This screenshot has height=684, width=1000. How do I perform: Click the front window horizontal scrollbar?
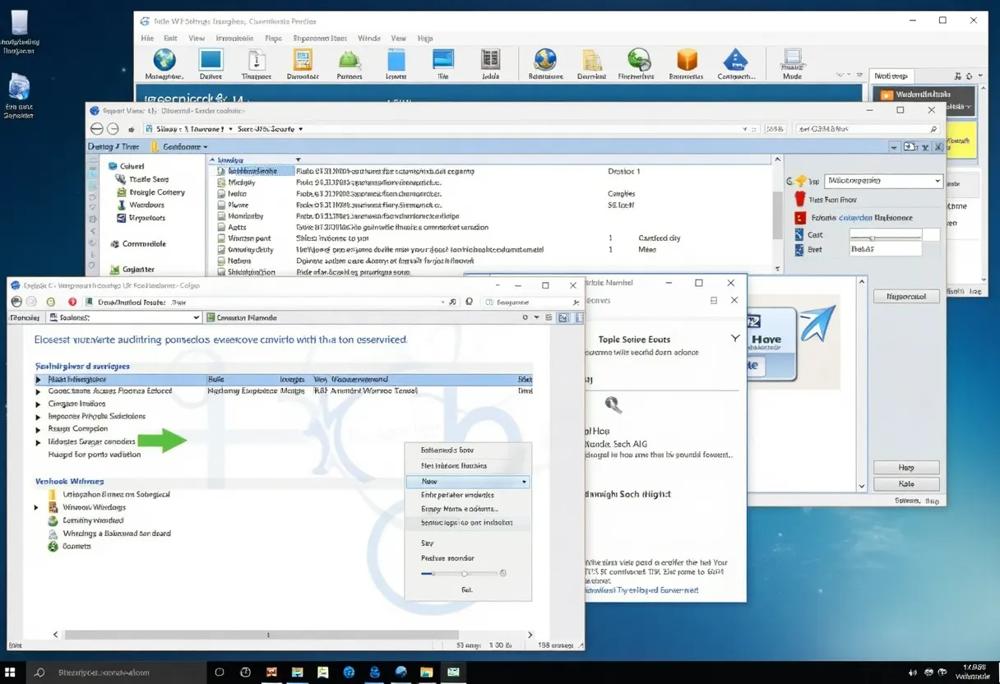pos(261,635)
